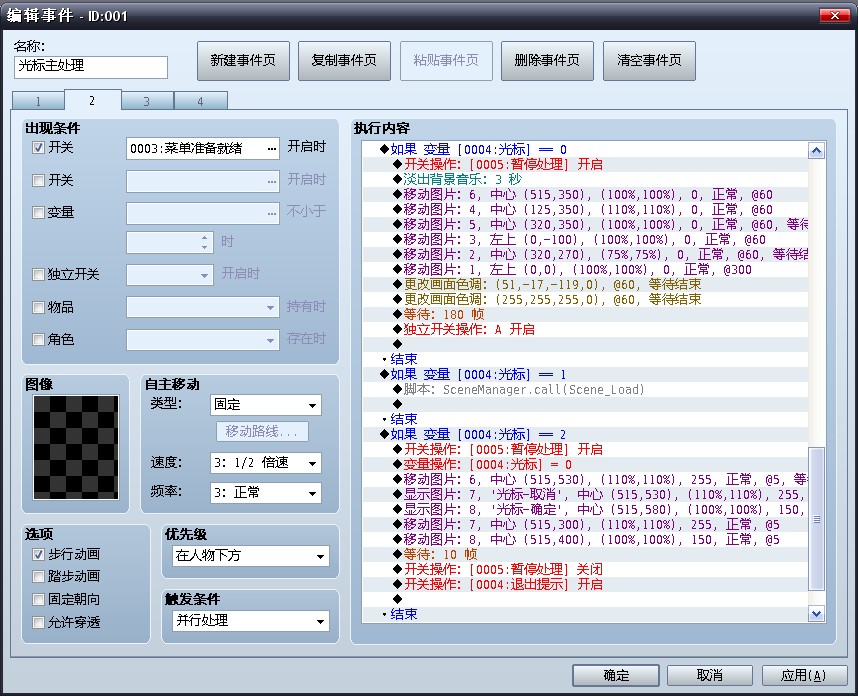Switch to event page tab 4
The image size is (858, 696).
tap(200, 101)
